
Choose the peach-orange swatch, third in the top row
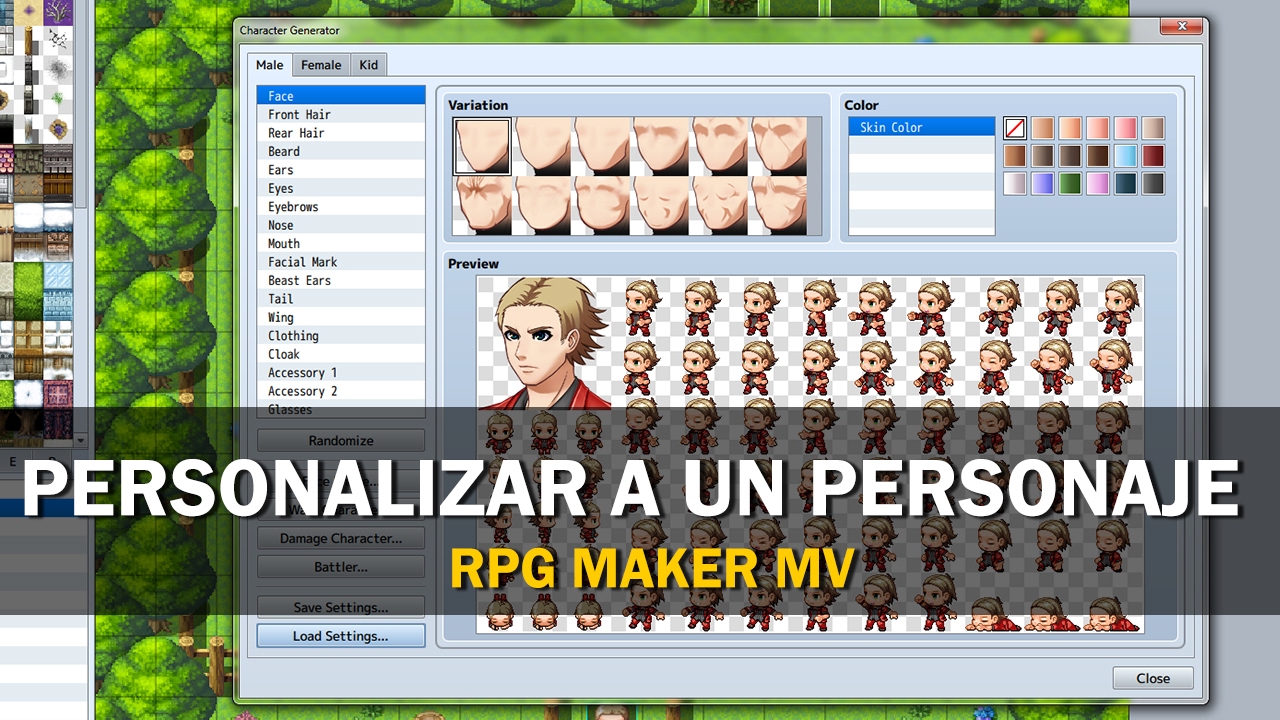1071,128
